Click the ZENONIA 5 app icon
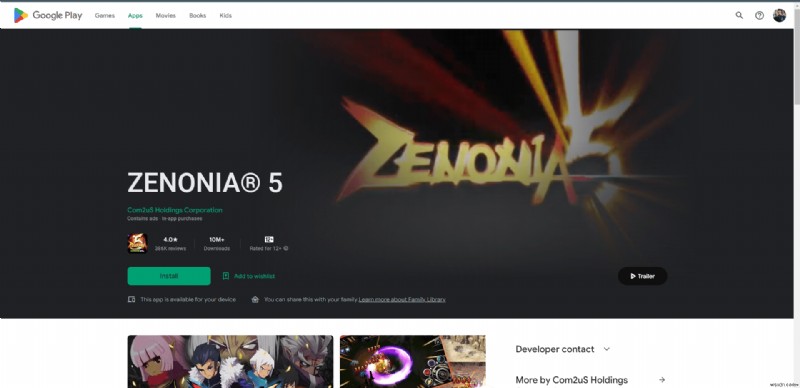The height and width of the screenshot is (388, 800). click(x=137, y=244)
